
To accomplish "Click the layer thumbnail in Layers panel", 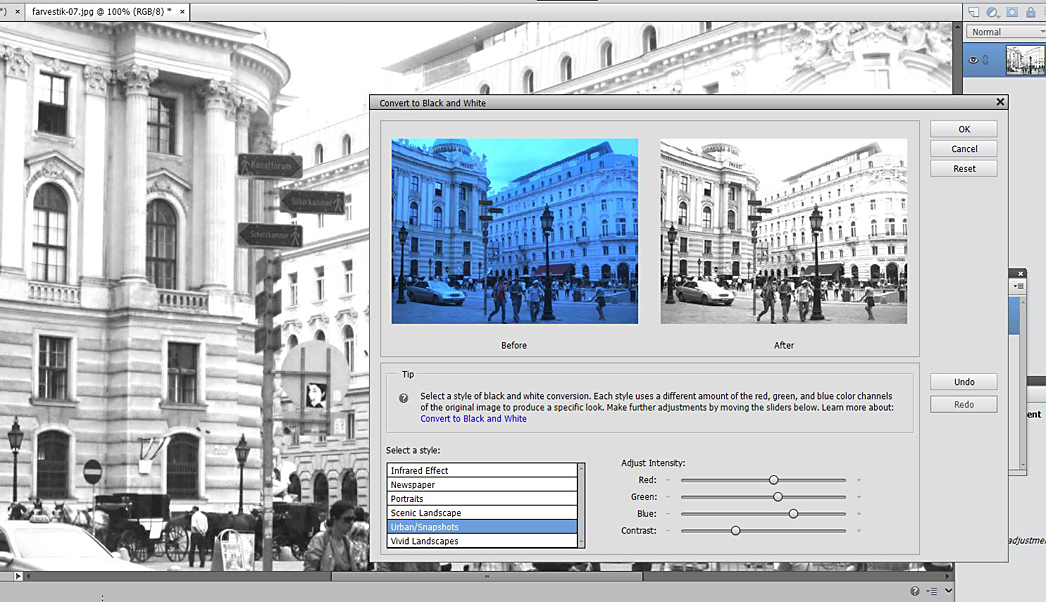I will (x=1025, y=60).
